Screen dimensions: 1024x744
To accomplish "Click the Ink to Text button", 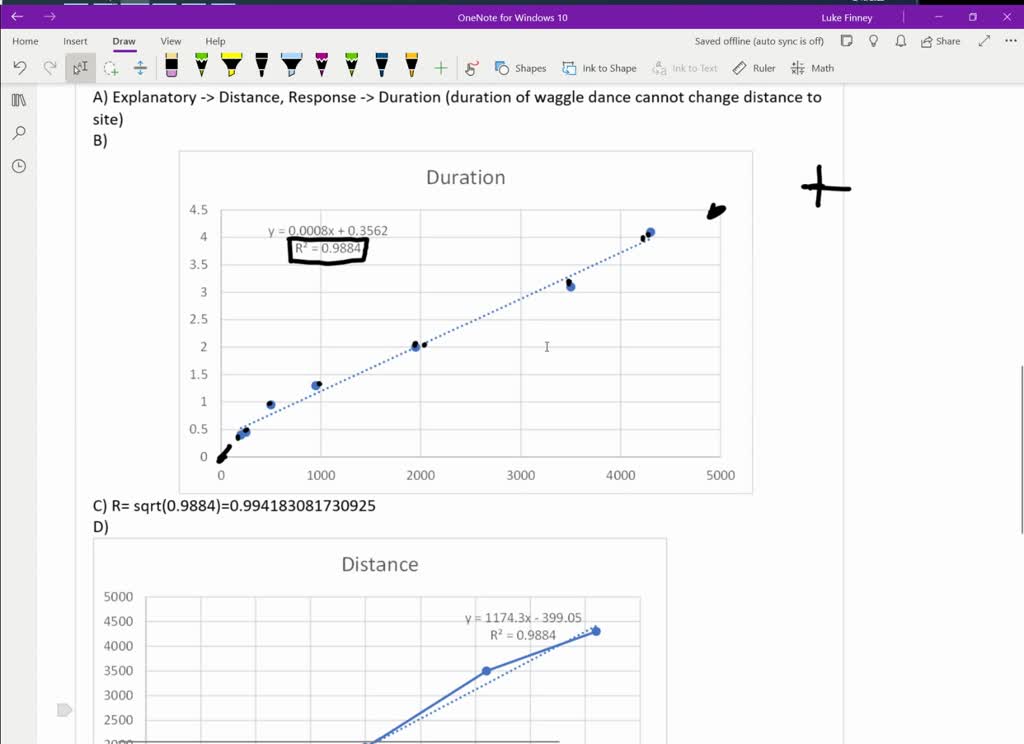I will (x=684, y=68).
